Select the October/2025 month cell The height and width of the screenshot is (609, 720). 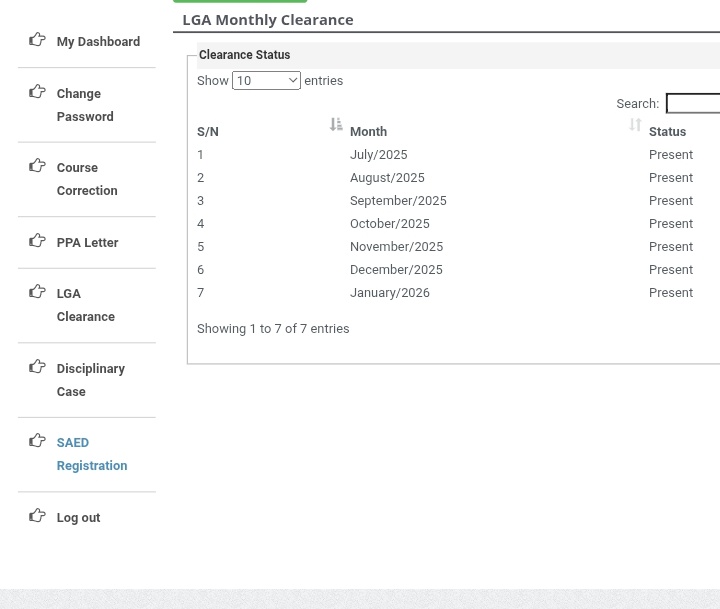point(390,224)
